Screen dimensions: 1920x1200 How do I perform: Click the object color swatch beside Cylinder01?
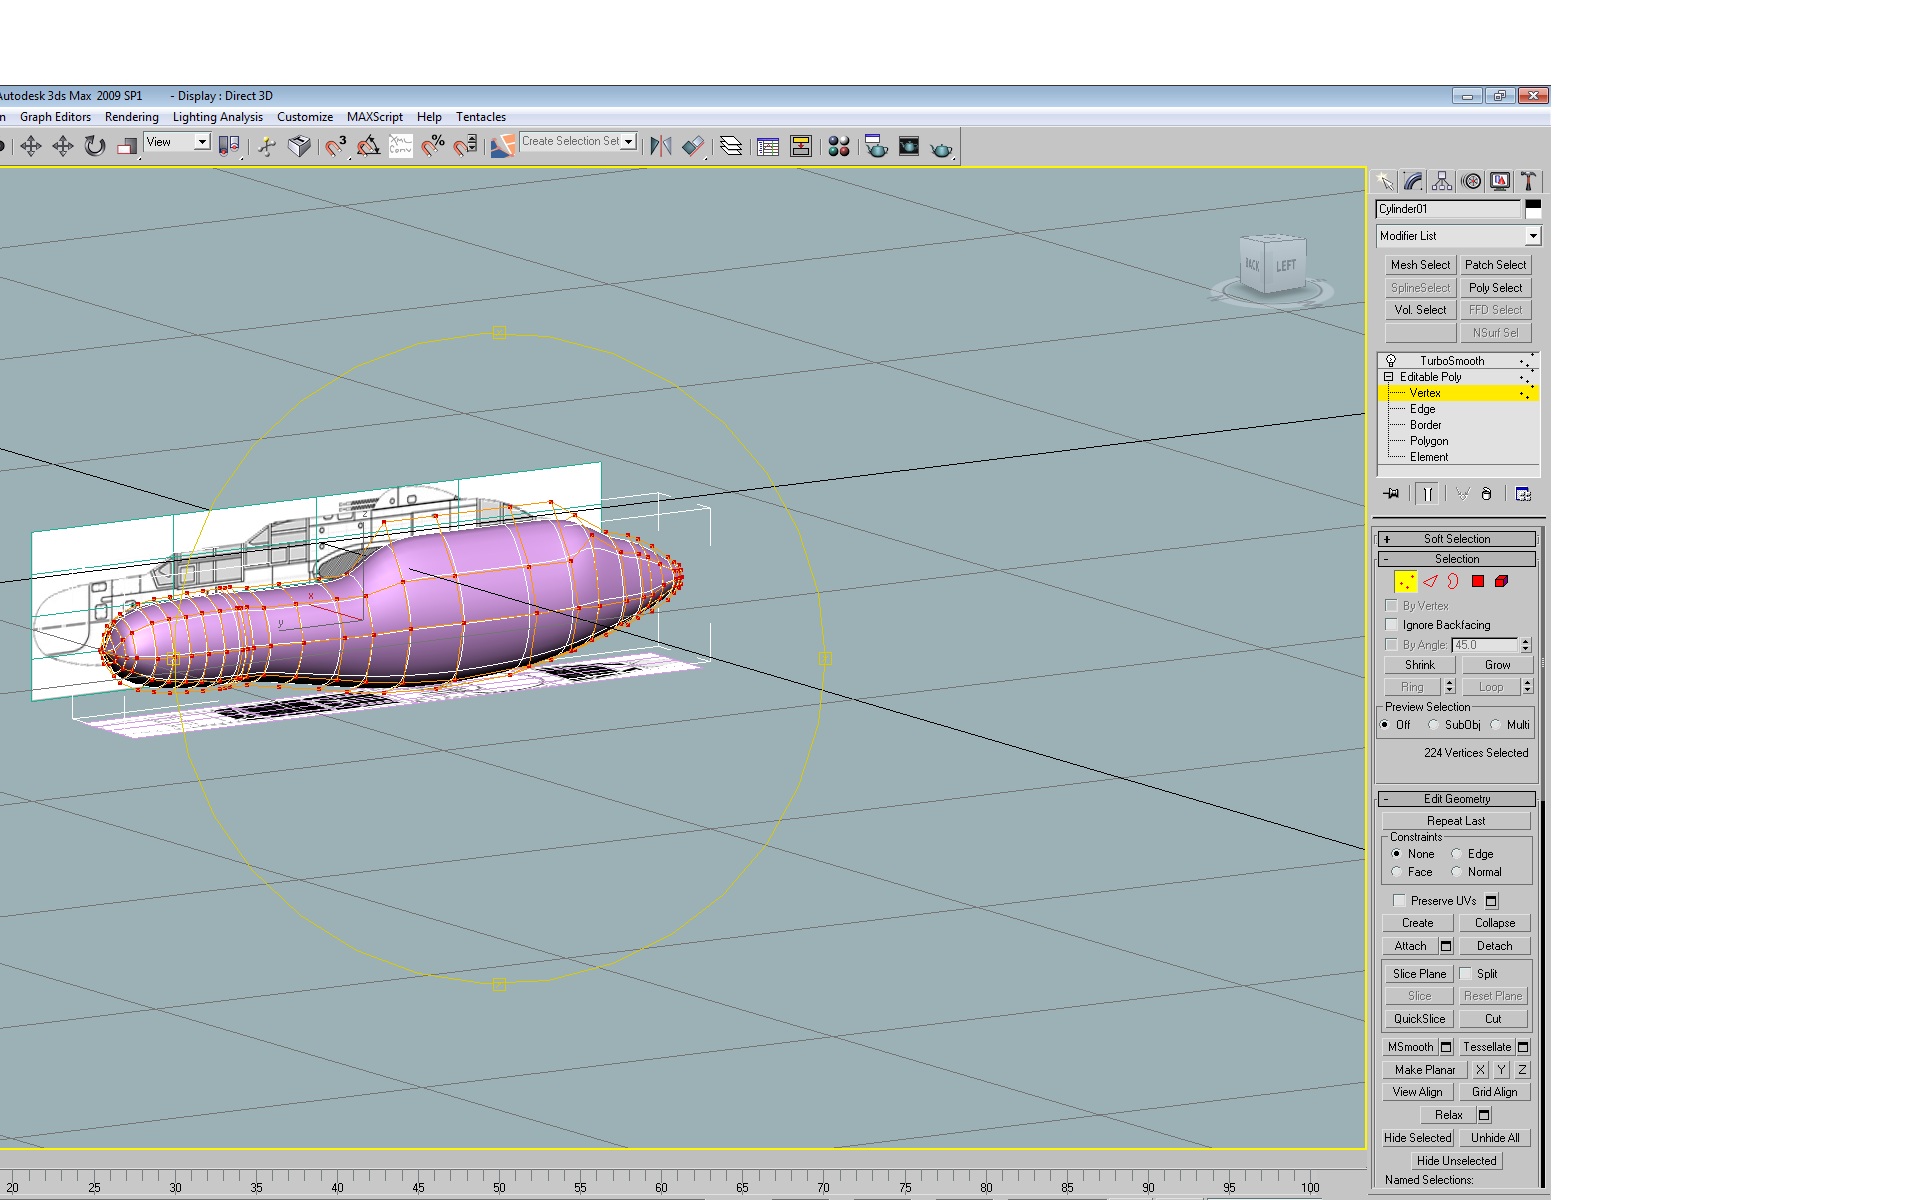click(x=1533, y=209)
